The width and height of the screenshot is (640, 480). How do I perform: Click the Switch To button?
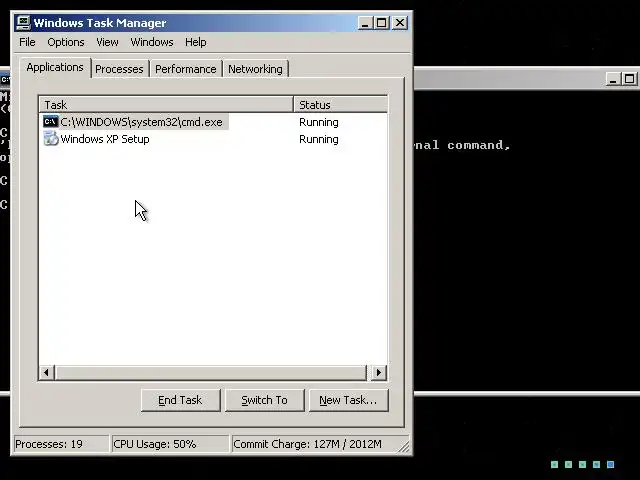point(264,400)
